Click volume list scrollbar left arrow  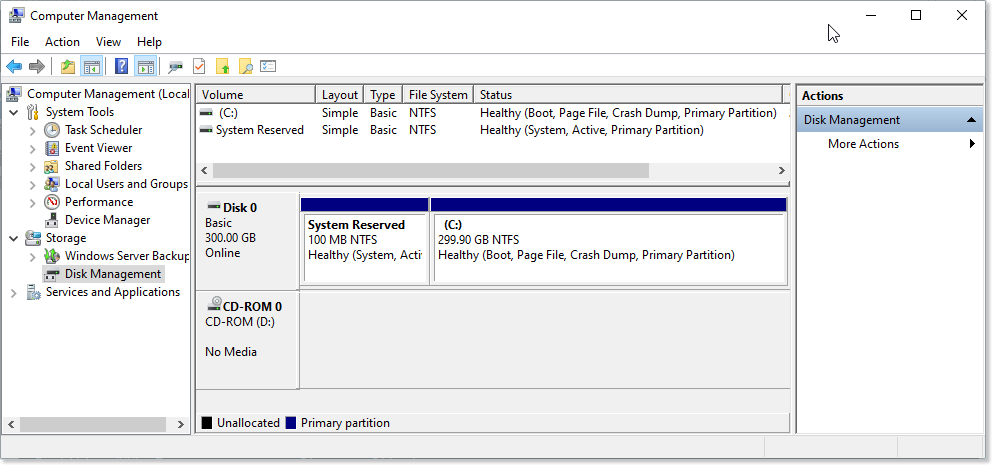coord(204,170)
